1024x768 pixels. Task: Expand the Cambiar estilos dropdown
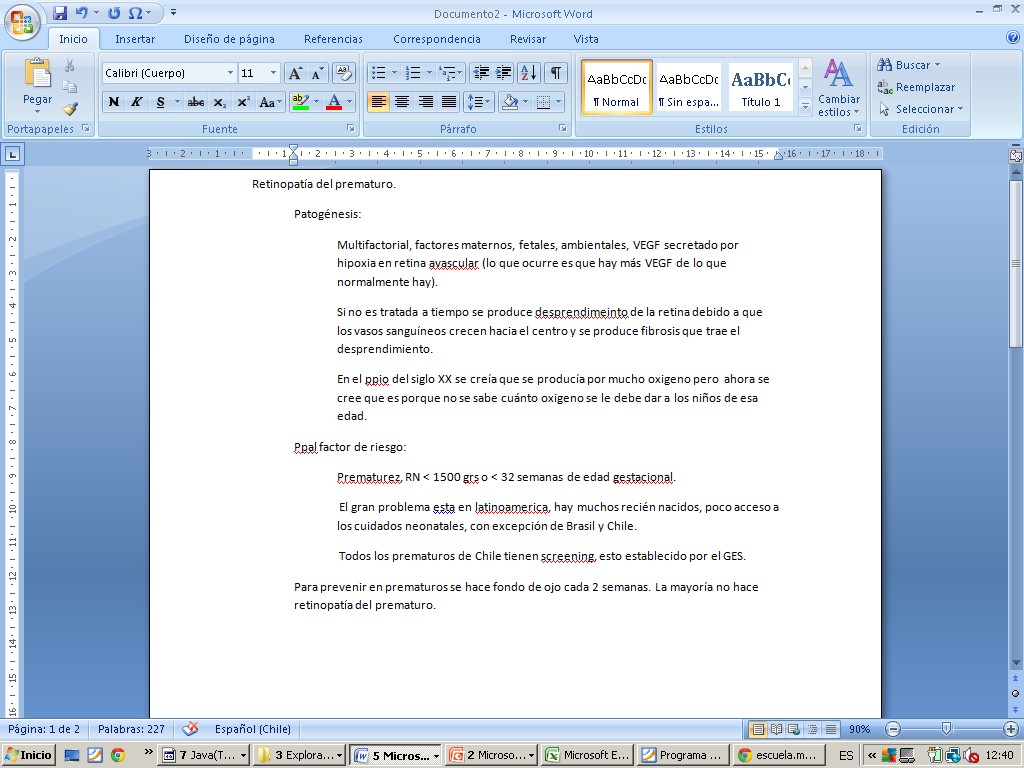[x=838, y=88]
